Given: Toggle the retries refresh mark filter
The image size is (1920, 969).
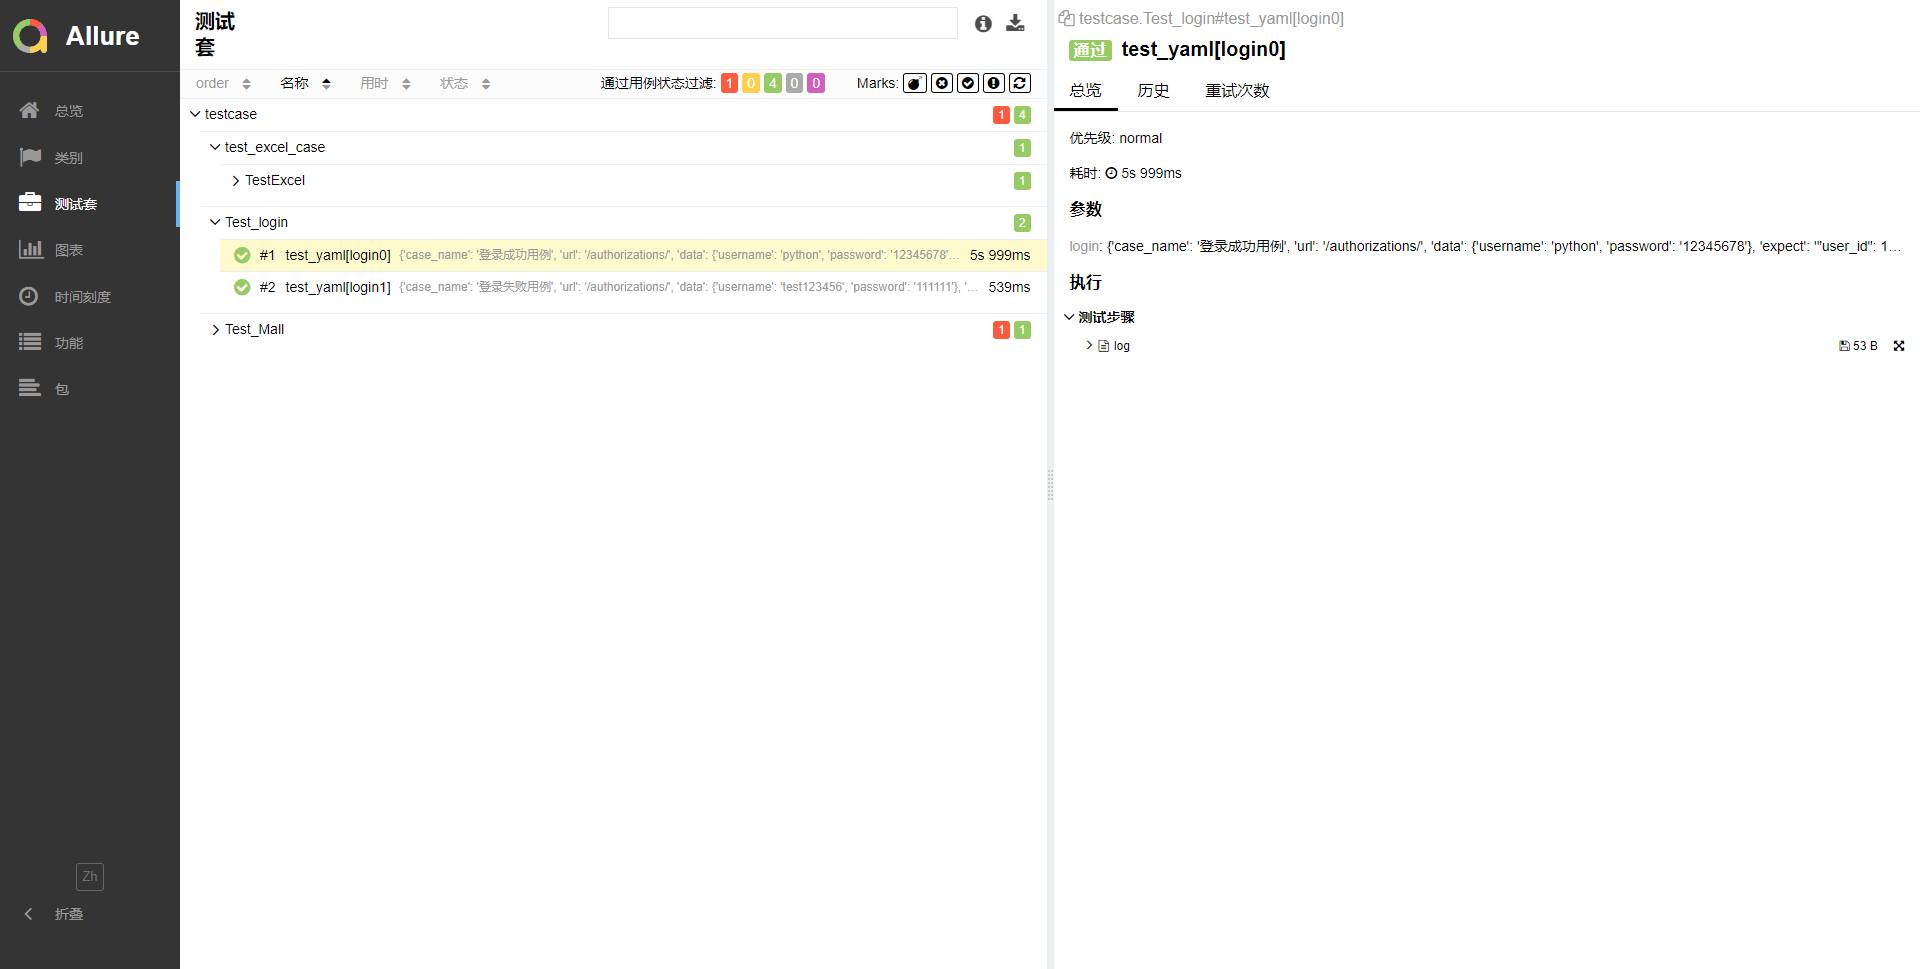Looking at the screenshot, I should coord(1020,83).
